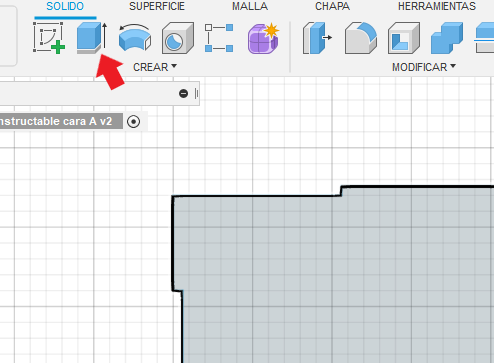
Task: Activate the Extrude tool
Action: 92,38
